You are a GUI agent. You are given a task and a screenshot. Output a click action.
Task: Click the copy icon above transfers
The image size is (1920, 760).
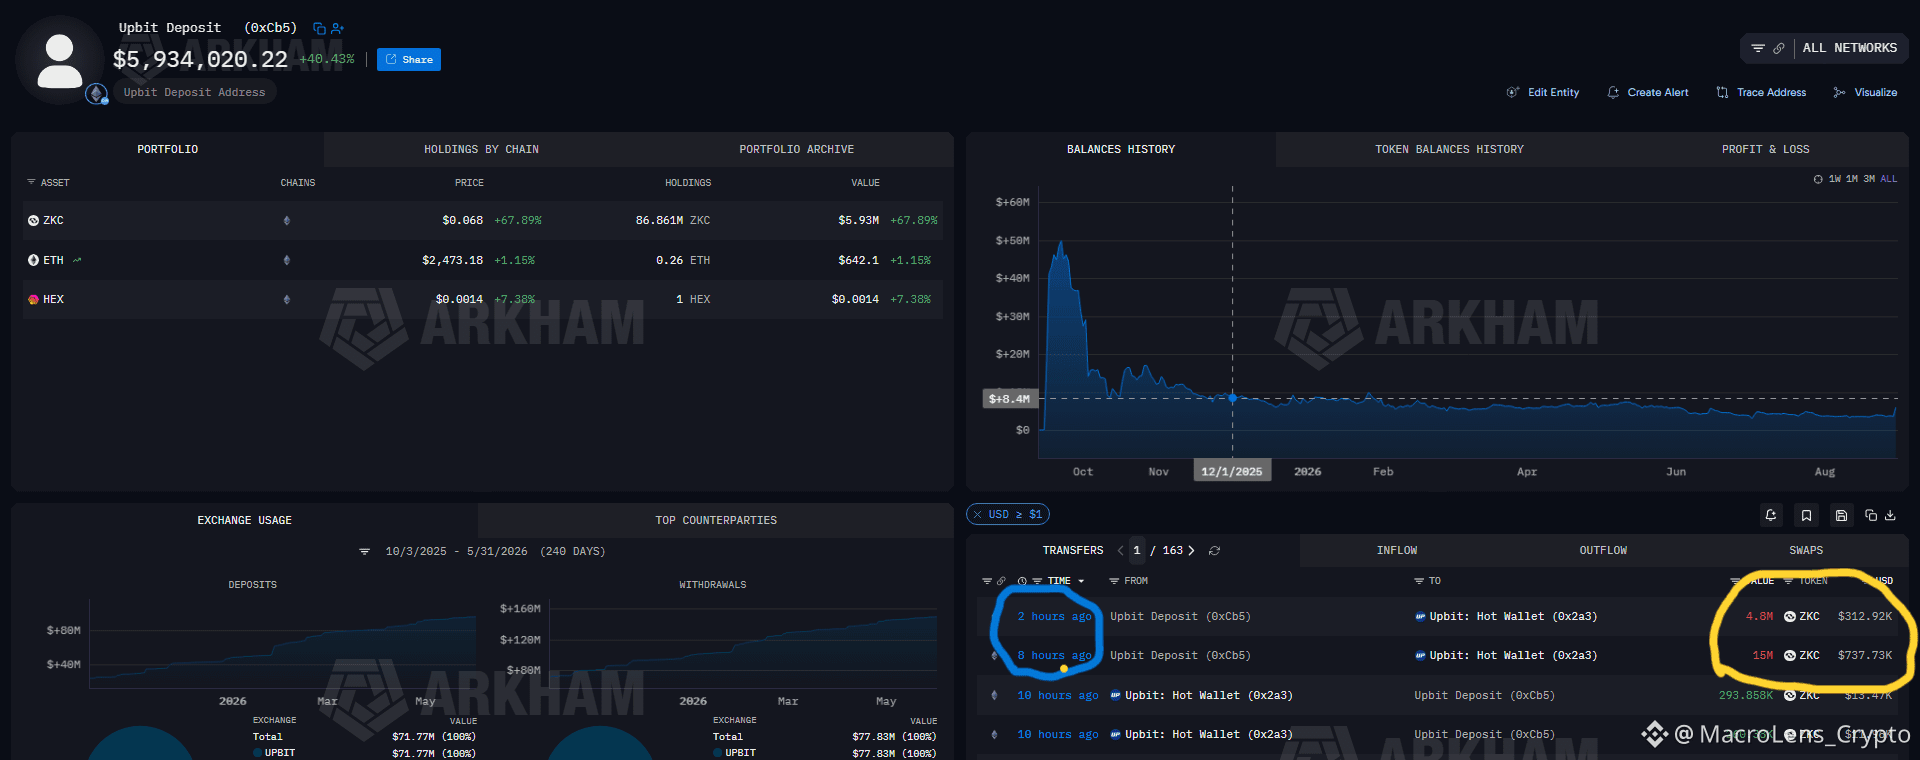pos(1871,515)
